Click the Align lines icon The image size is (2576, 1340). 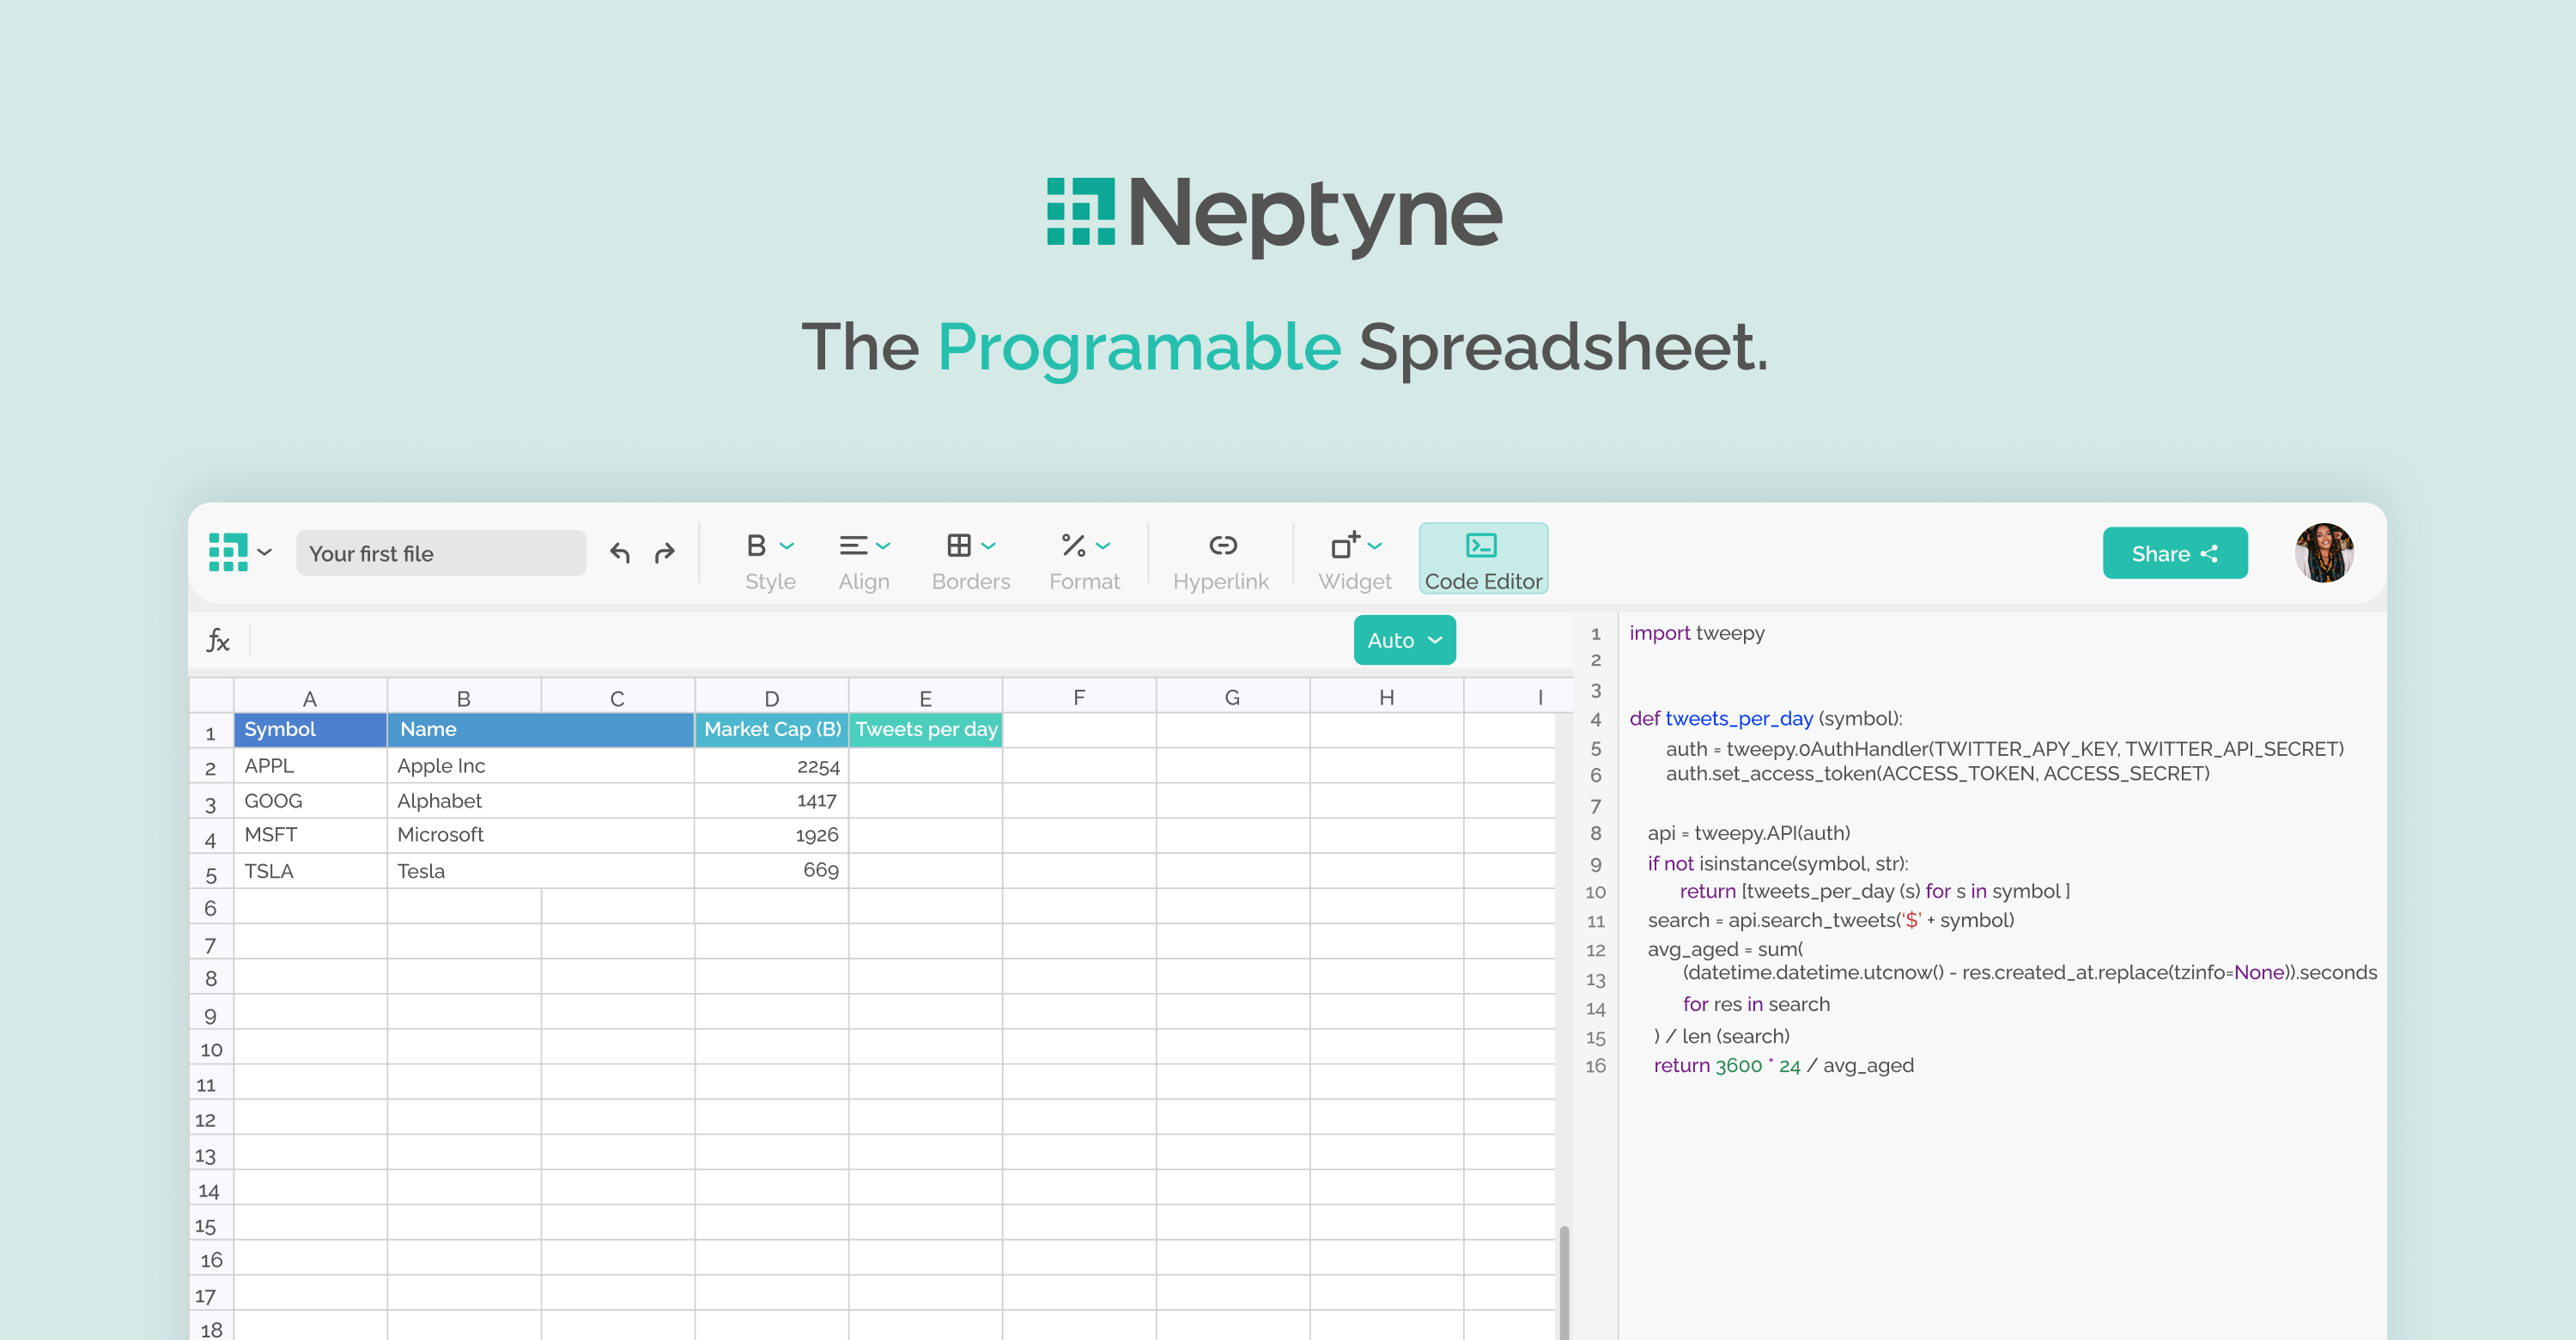[853, 546]
